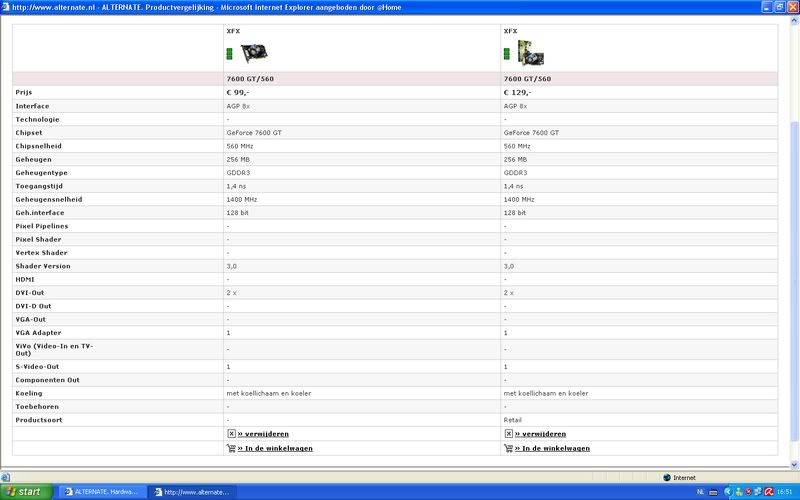Click the 'Prijs' row label
The height and width of the screenshot is (500, 800).
[x=23, y=92]
